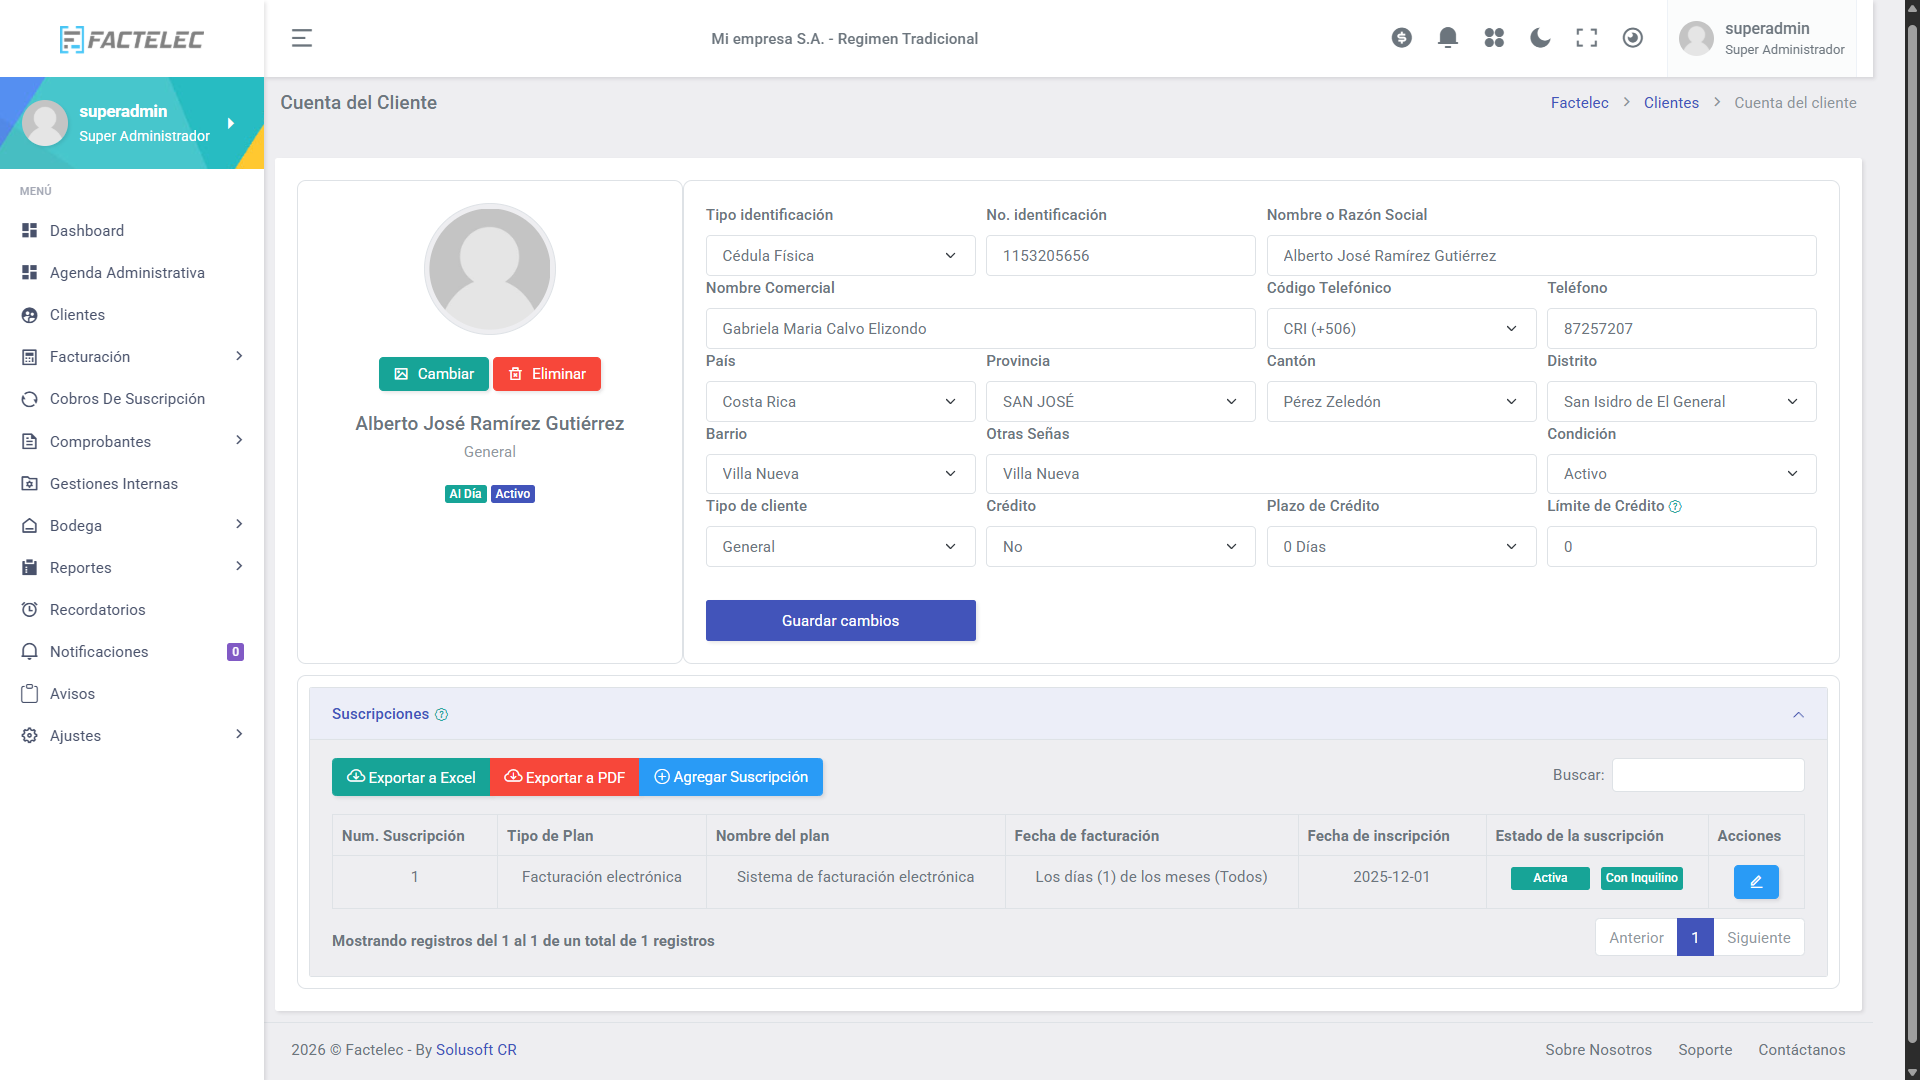Click the Guardar cambios button
The image size is (1920, 1080).
click(x=840, y=621)
